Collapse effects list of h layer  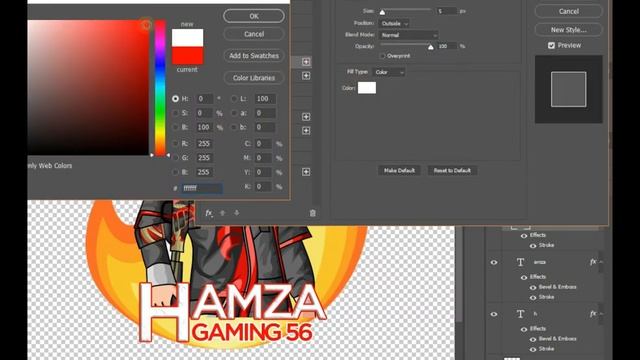tap(601, 313)
